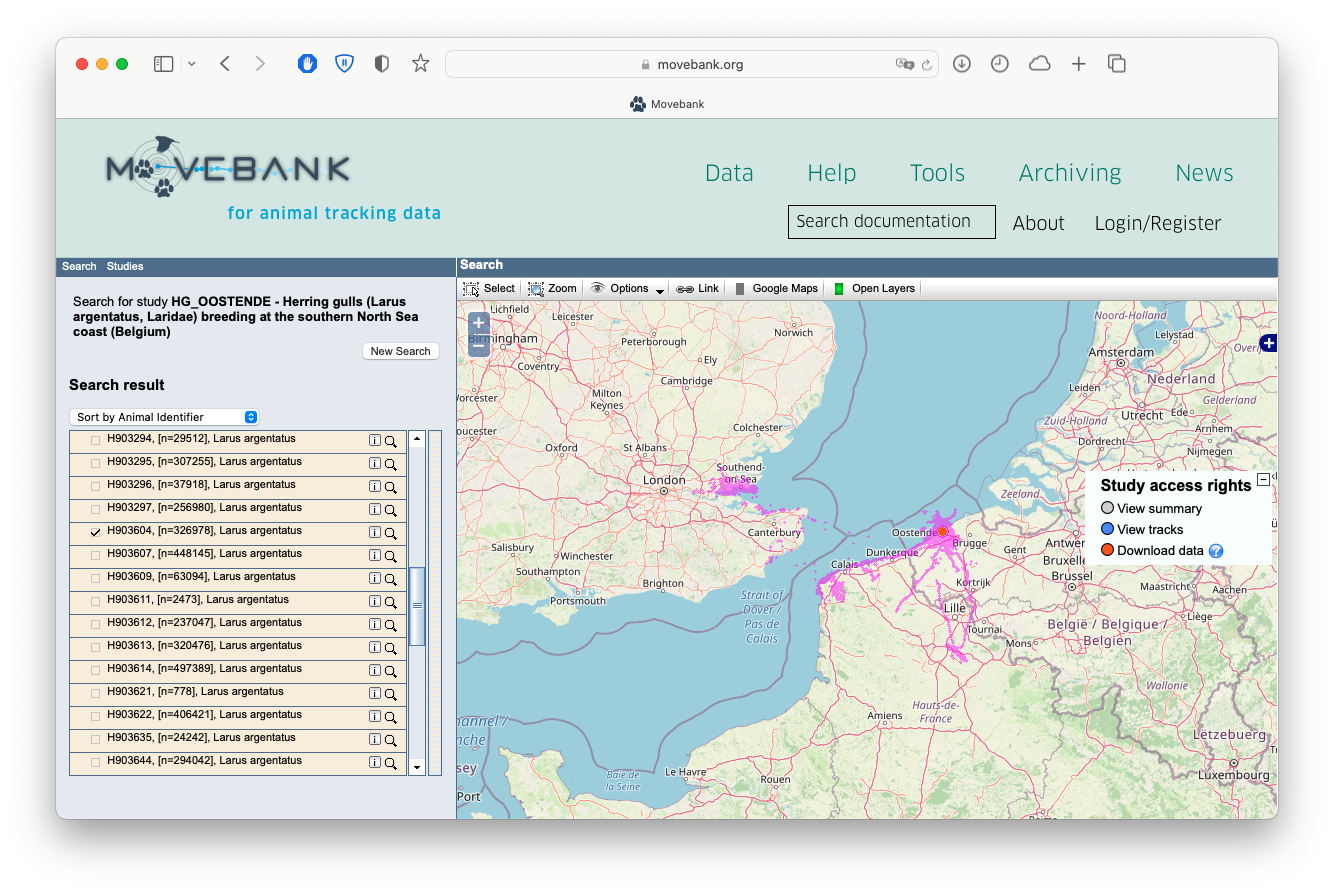Image resolution: width=1334 pixels, height=893 pixels.
Task: Zoom map to animal H903294 with magnifier
Action: point(391,441)
